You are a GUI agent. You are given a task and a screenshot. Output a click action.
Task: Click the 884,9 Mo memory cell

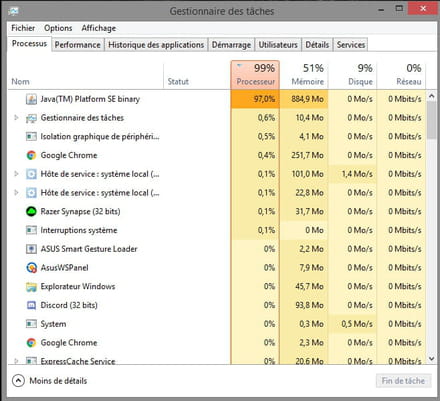point(304,99)
